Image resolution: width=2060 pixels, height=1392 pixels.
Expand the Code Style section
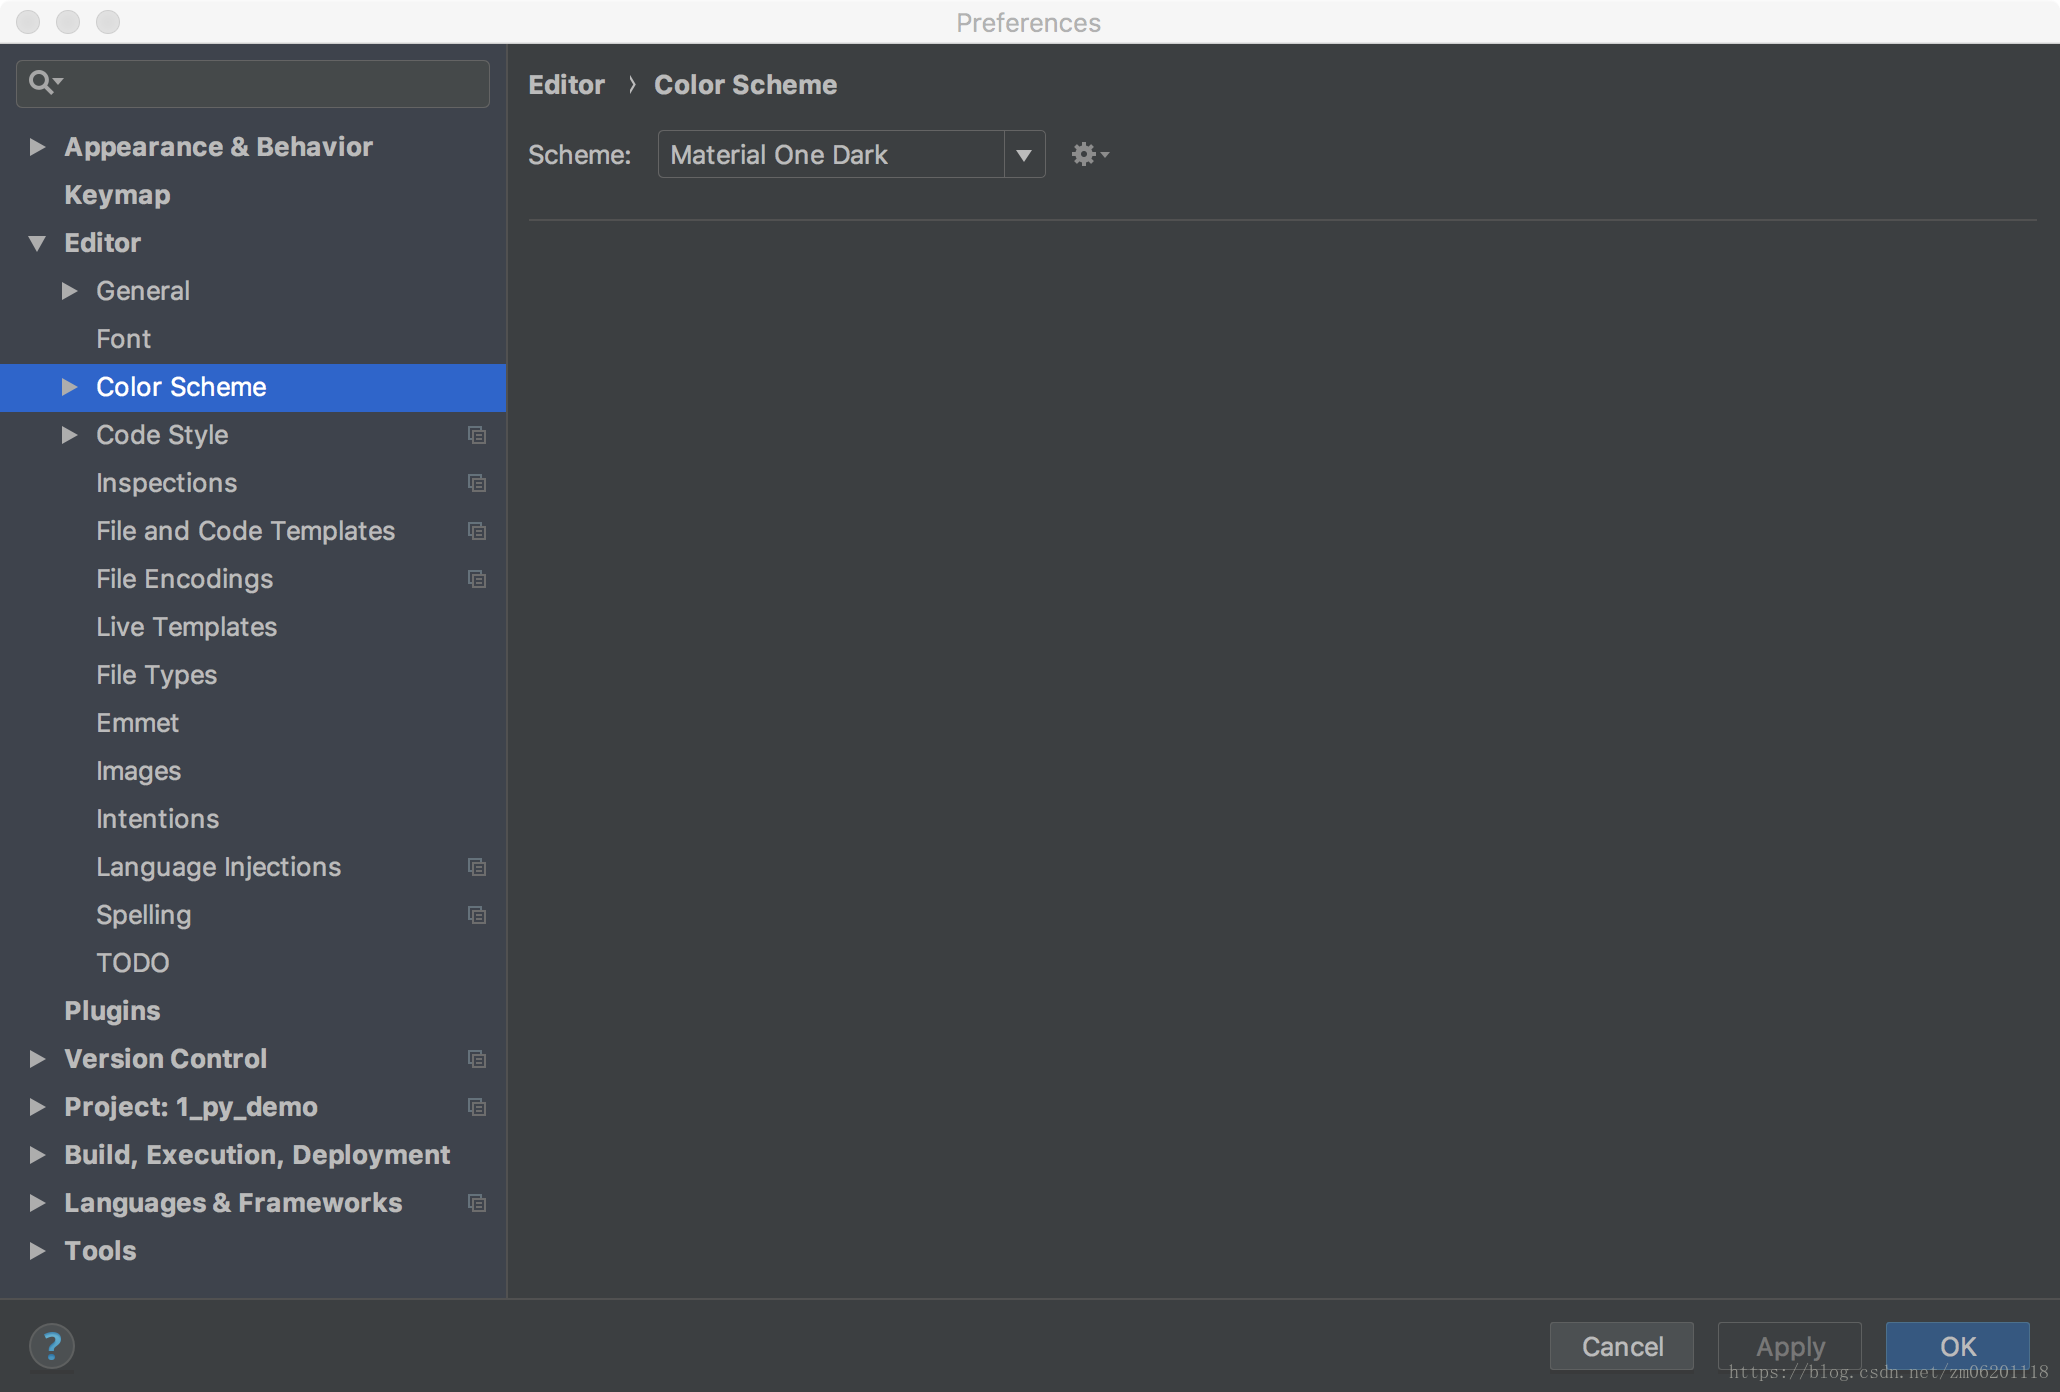tap(70, 433)
